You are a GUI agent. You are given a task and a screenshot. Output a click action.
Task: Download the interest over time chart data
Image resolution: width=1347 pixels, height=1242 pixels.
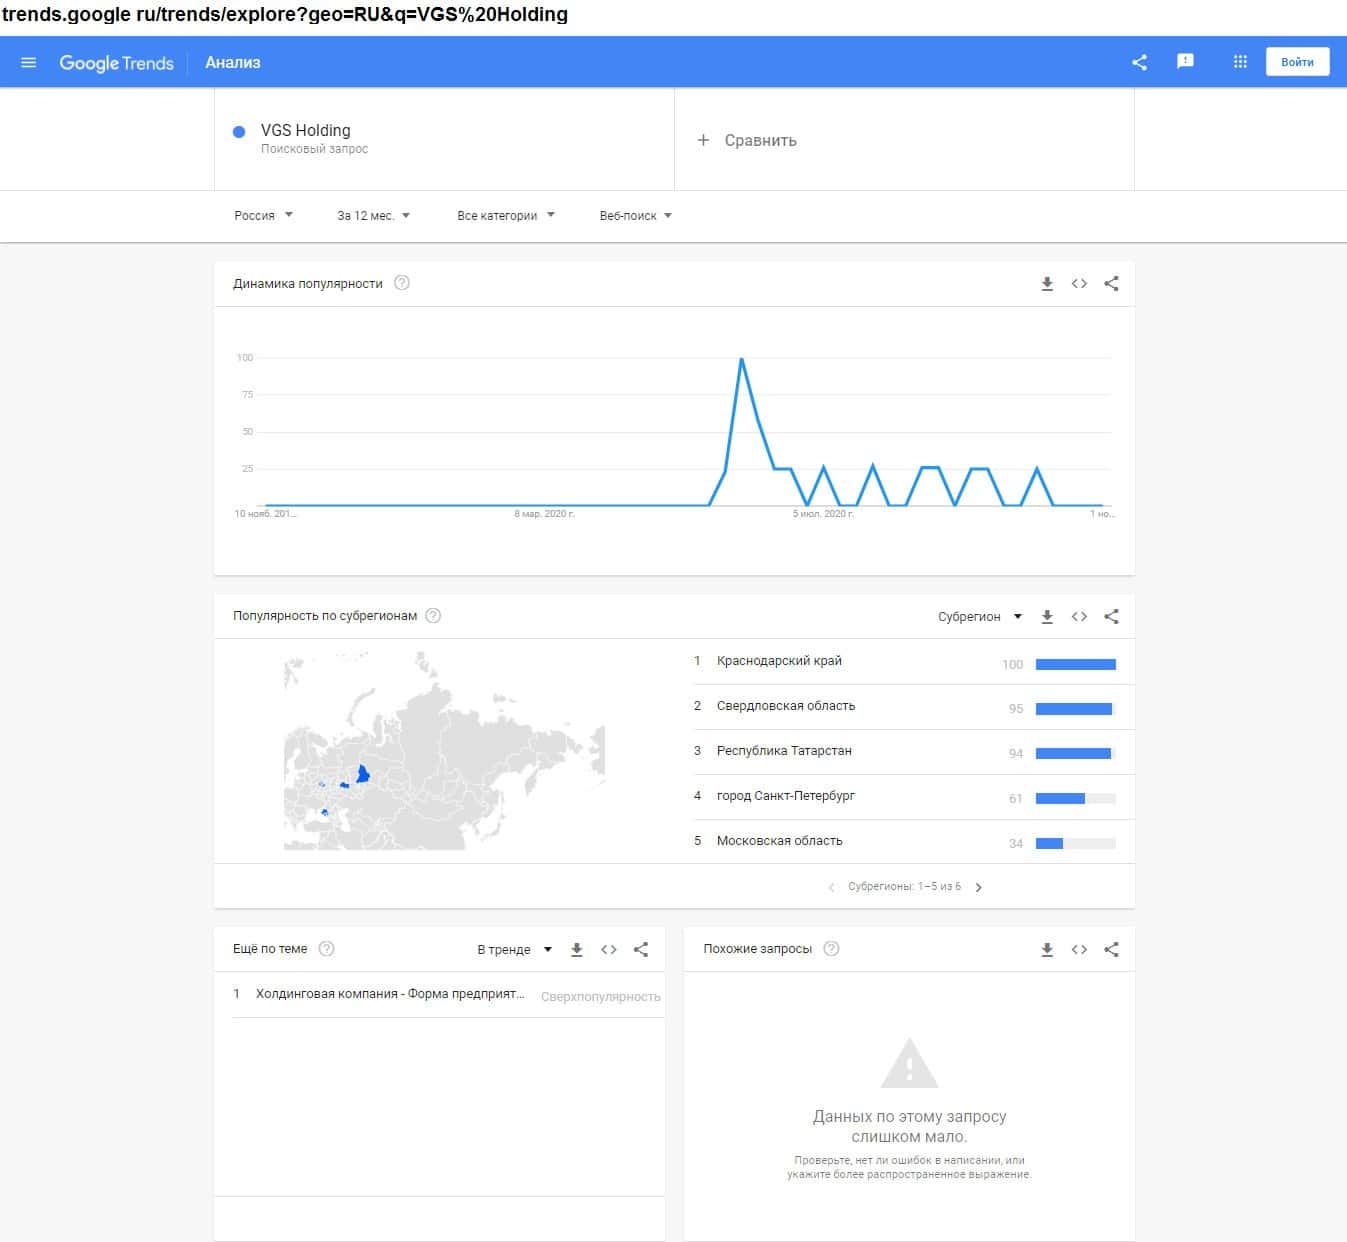coord(1047,284)
